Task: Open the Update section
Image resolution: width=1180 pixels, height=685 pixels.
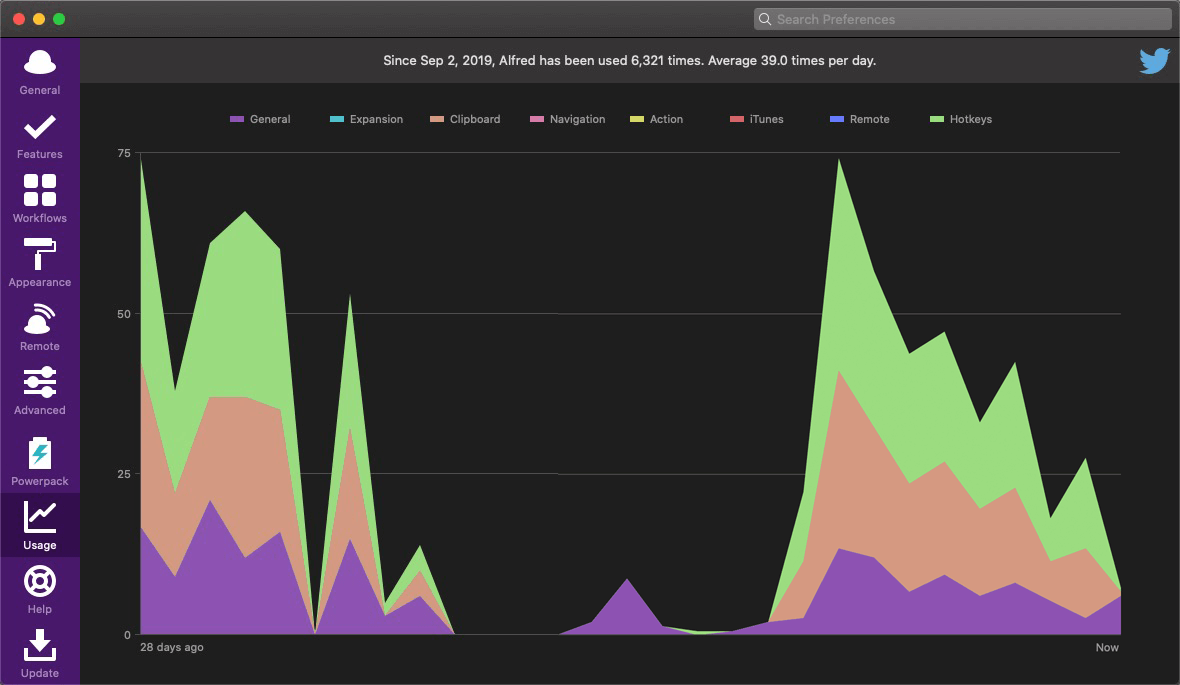Action: [x=40, y=654]
